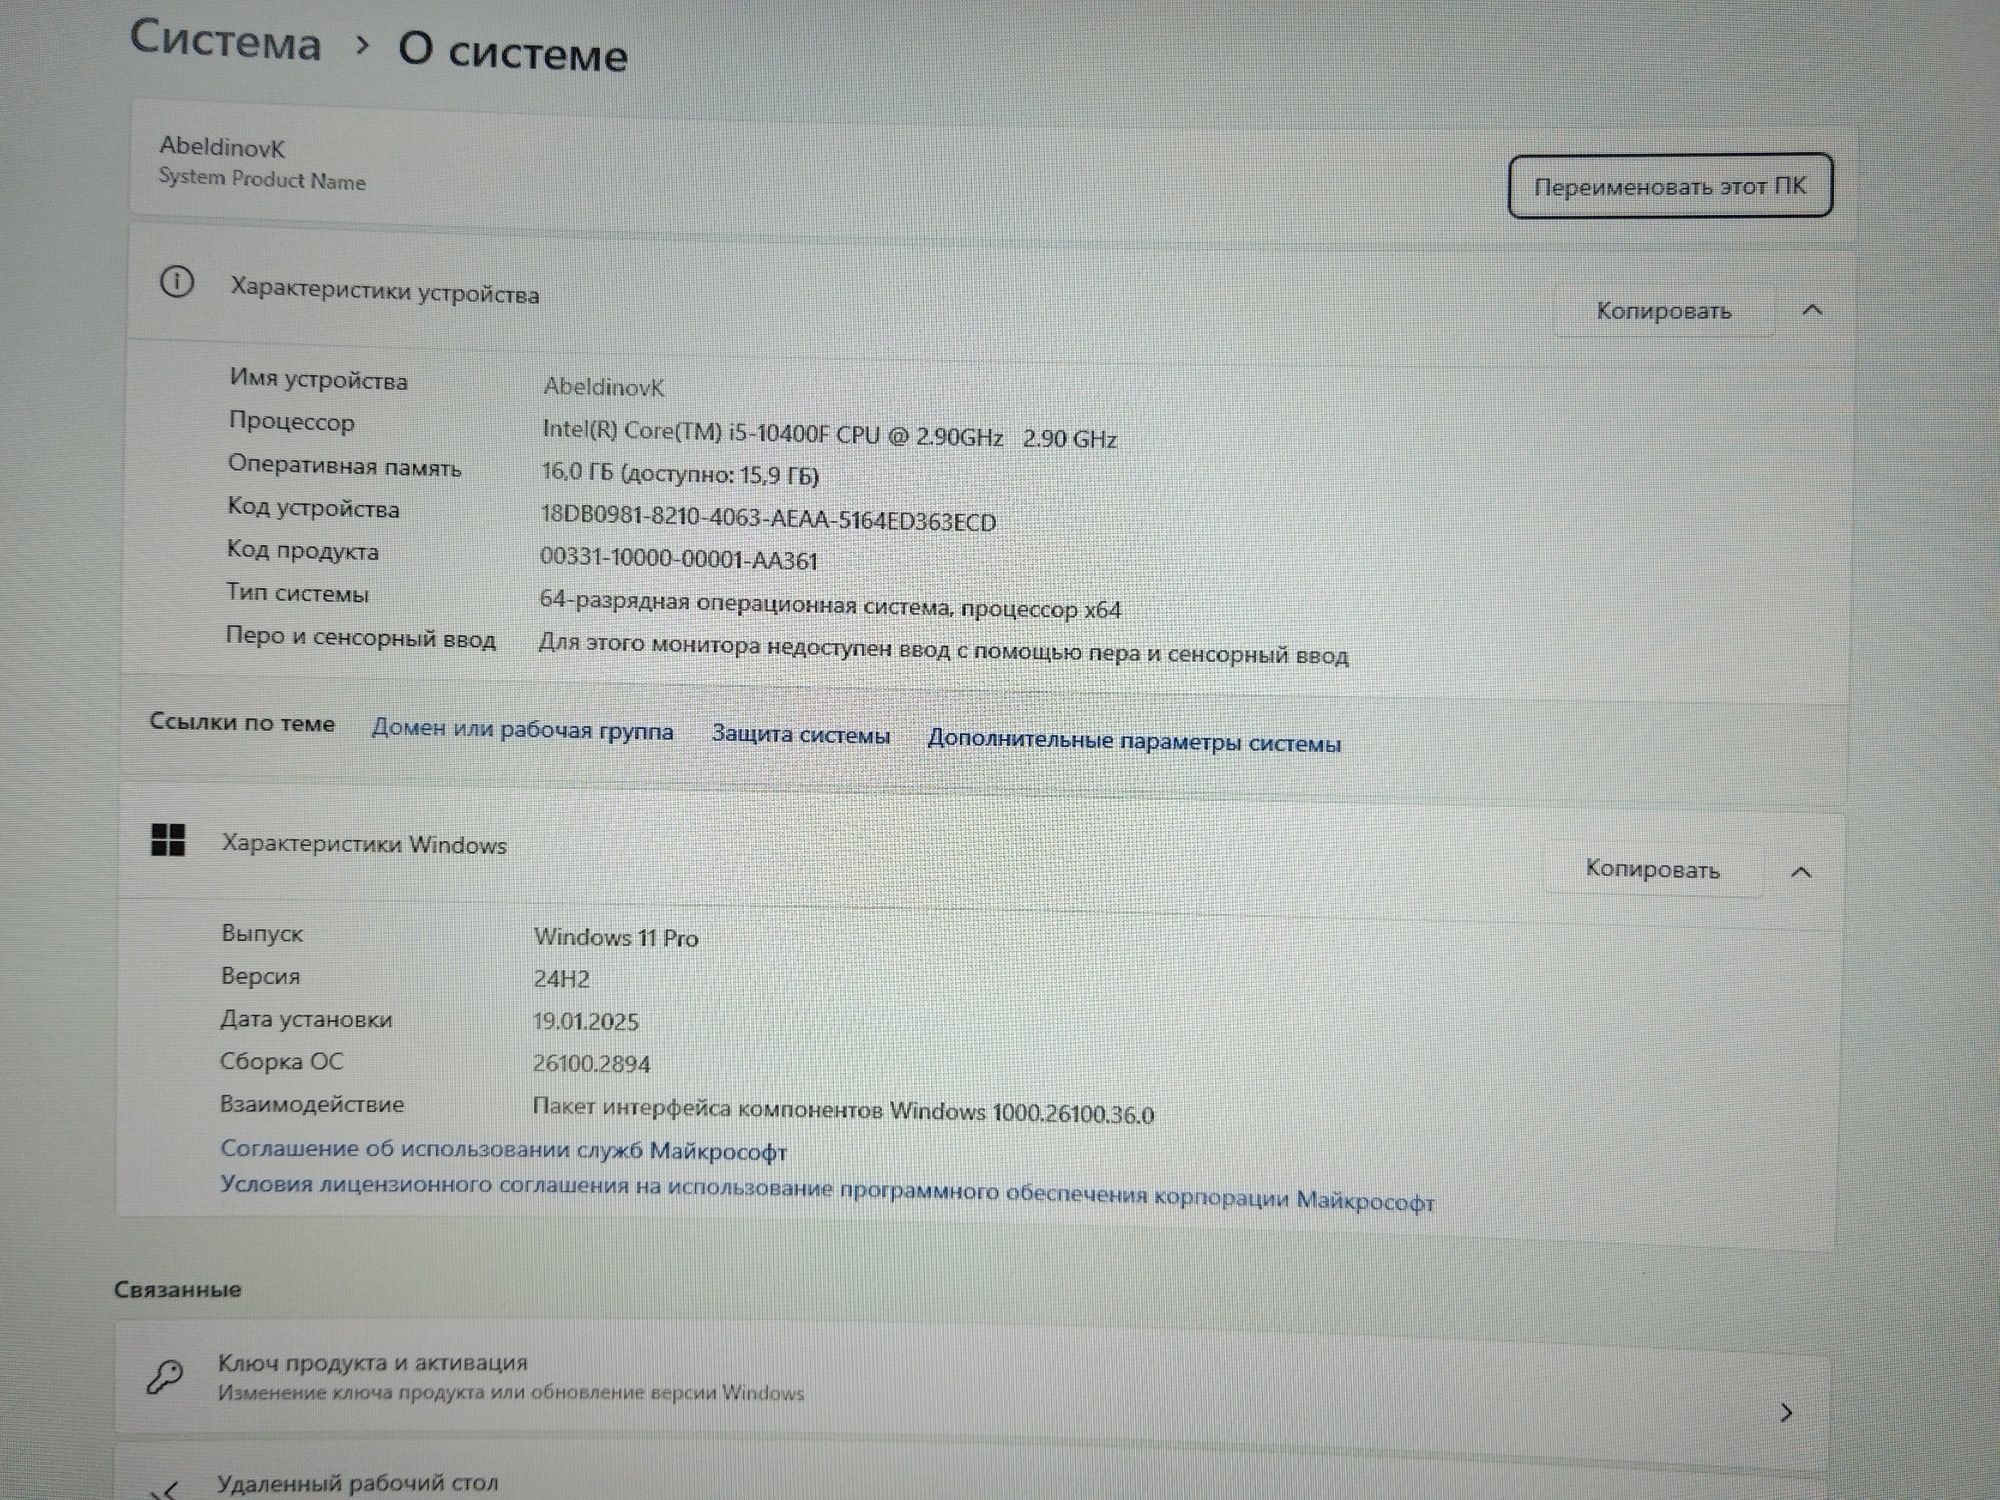Select the System Product Name text
This screenshot has width=2000, height=1500.
pos(262,179)
